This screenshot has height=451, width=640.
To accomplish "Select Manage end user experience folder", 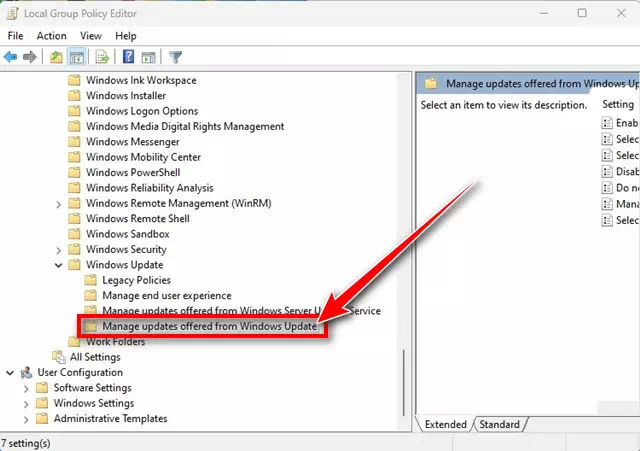I will click(x=167, y=295).
